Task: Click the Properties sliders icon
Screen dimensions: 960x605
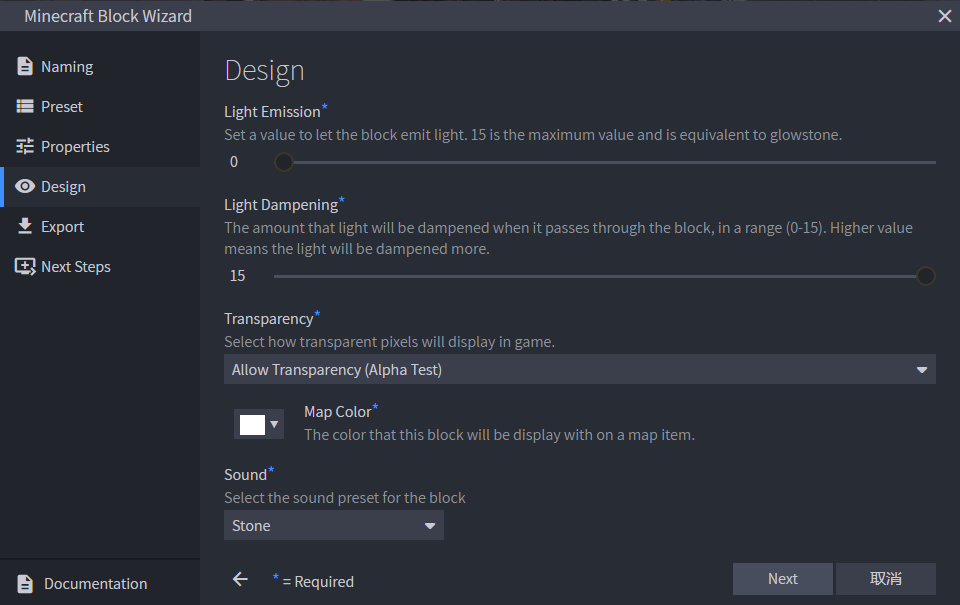Action: click(24, 146)
